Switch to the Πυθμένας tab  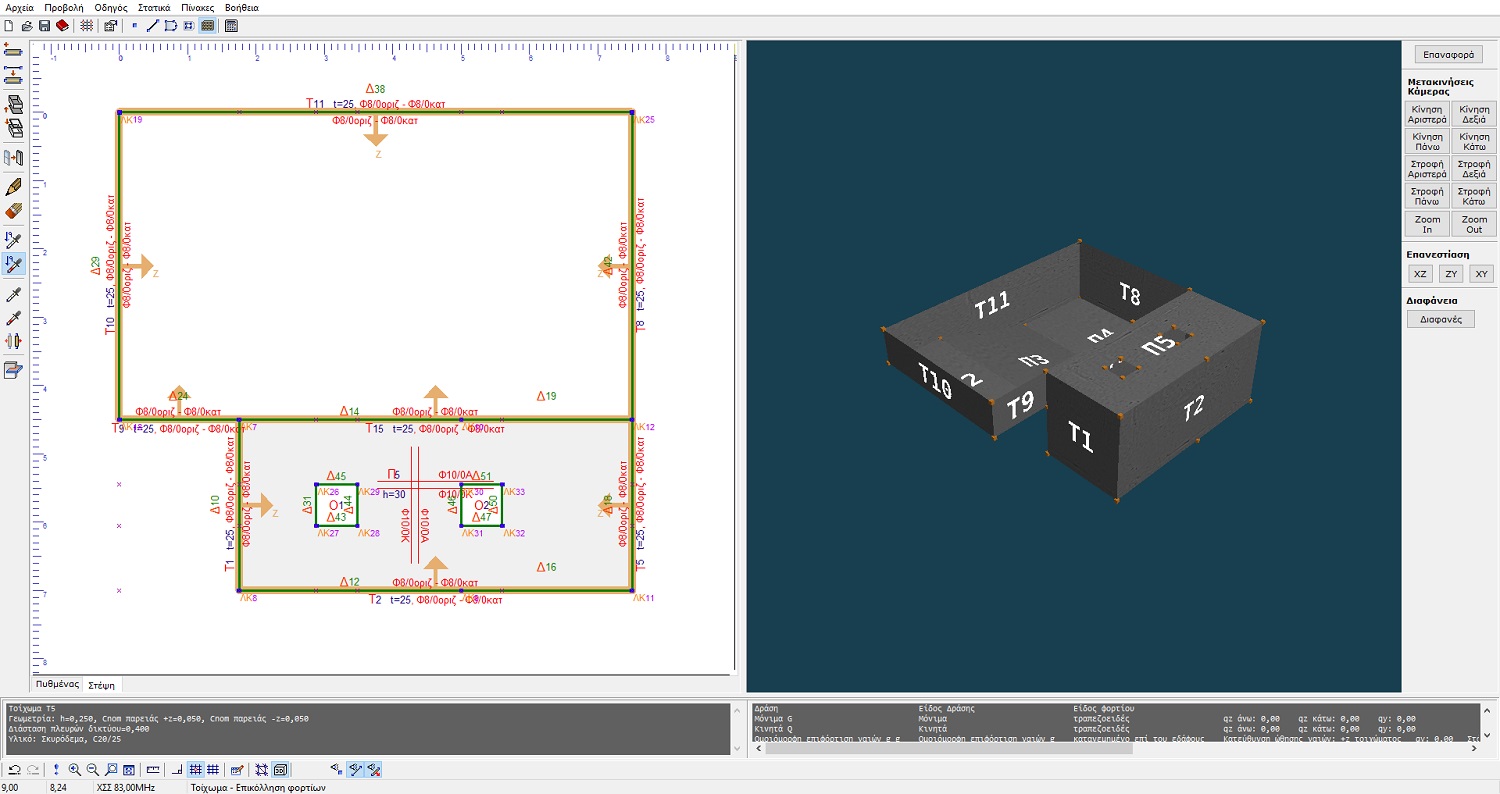tap(57, 684)
